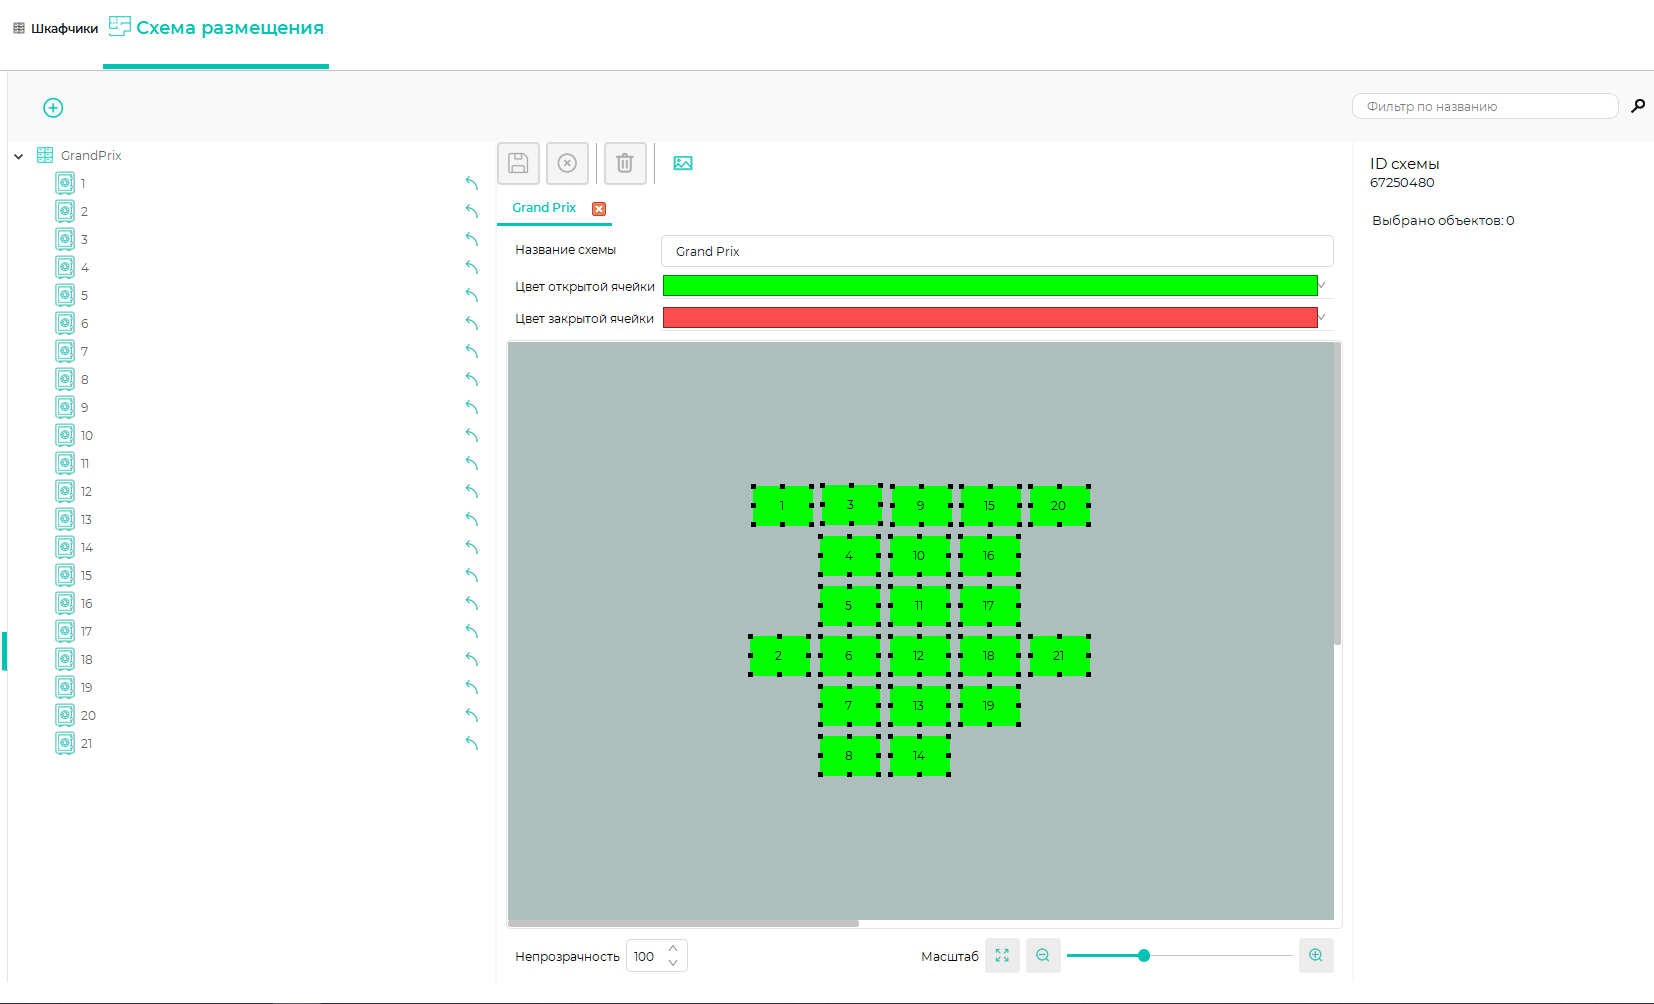1654x1004 pixels.
Task: Select cell 10 on the canvas
Action: 919,556
